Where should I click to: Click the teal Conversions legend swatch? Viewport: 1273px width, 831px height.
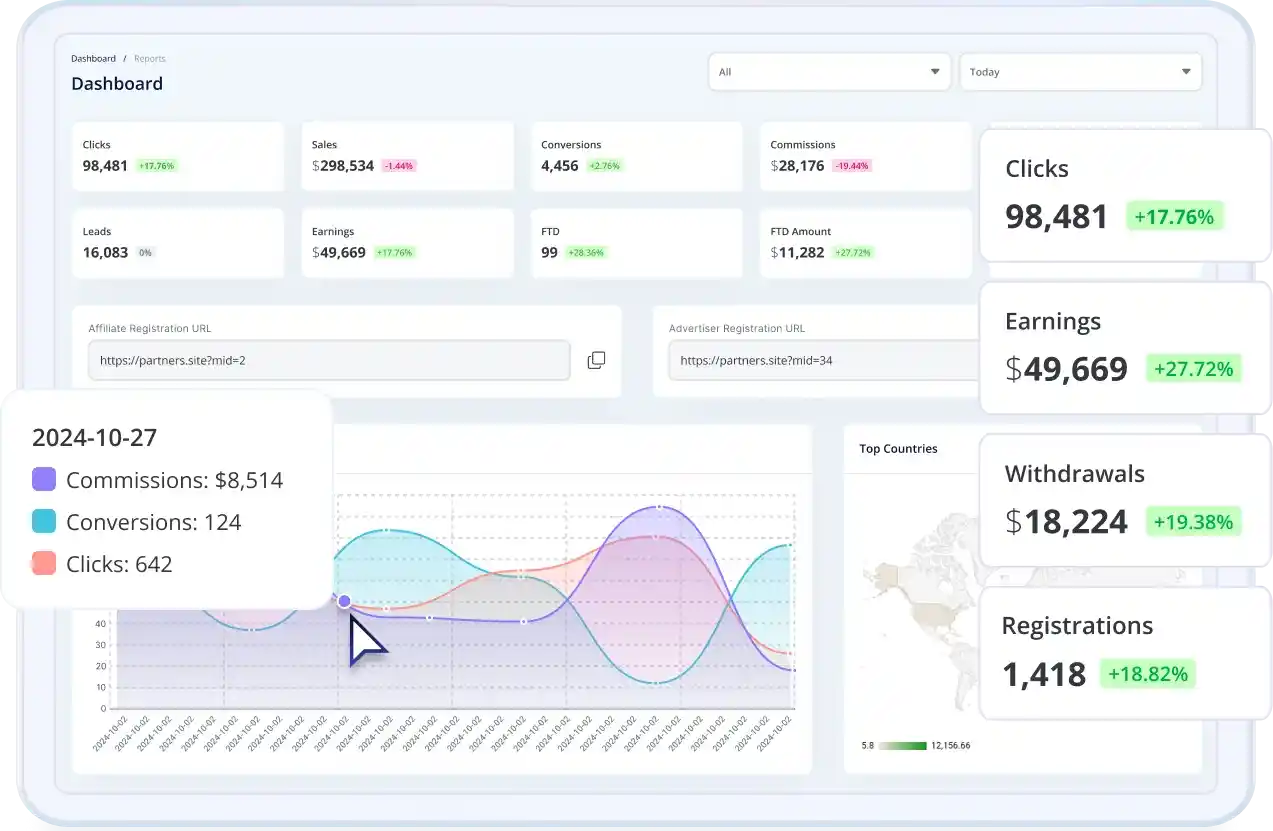pos(44,521)
